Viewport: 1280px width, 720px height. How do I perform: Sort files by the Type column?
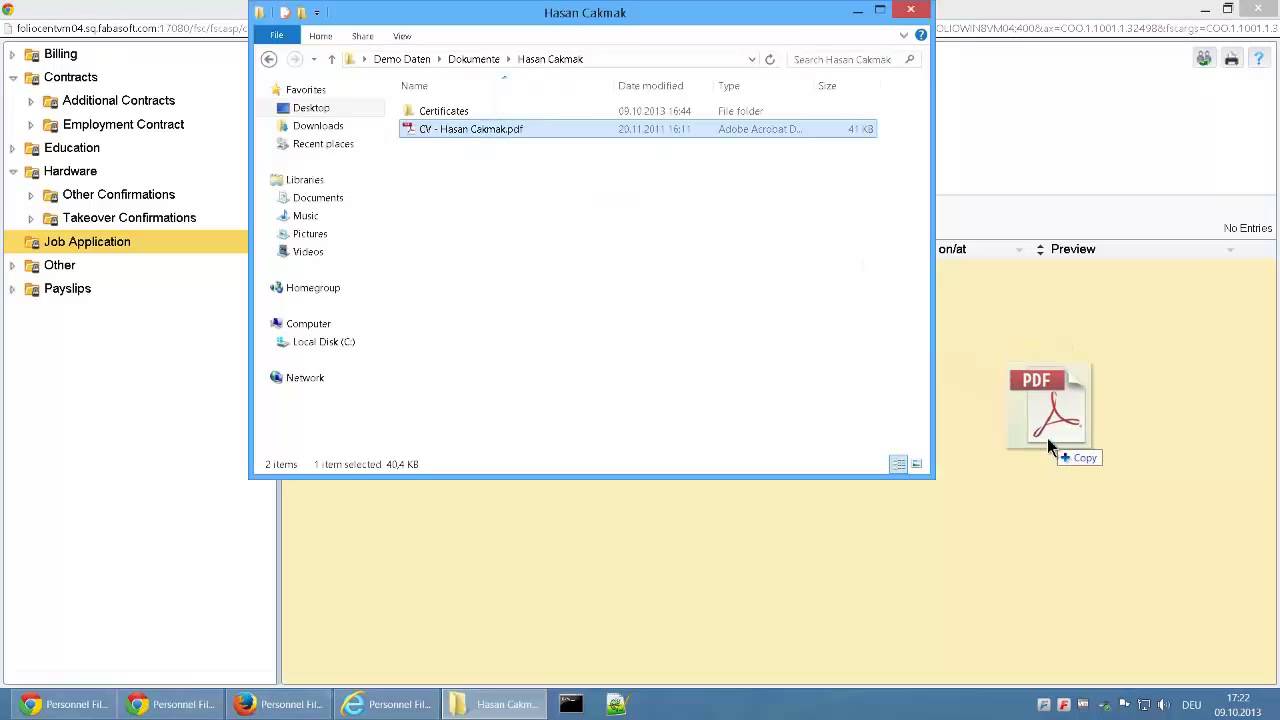pos(729,86)
